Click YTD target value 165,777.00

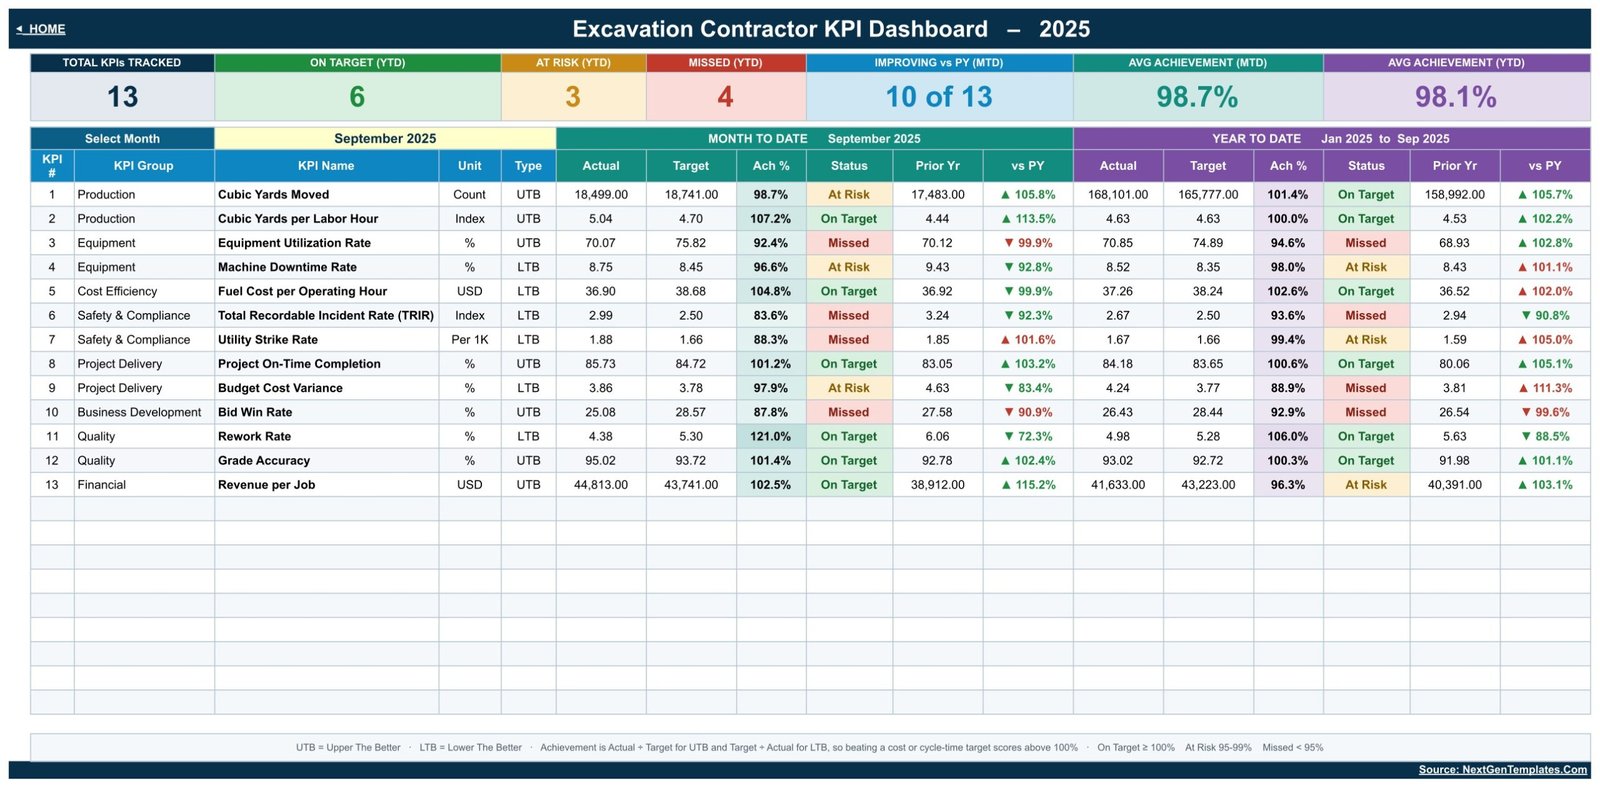[x=1208, y=195]
